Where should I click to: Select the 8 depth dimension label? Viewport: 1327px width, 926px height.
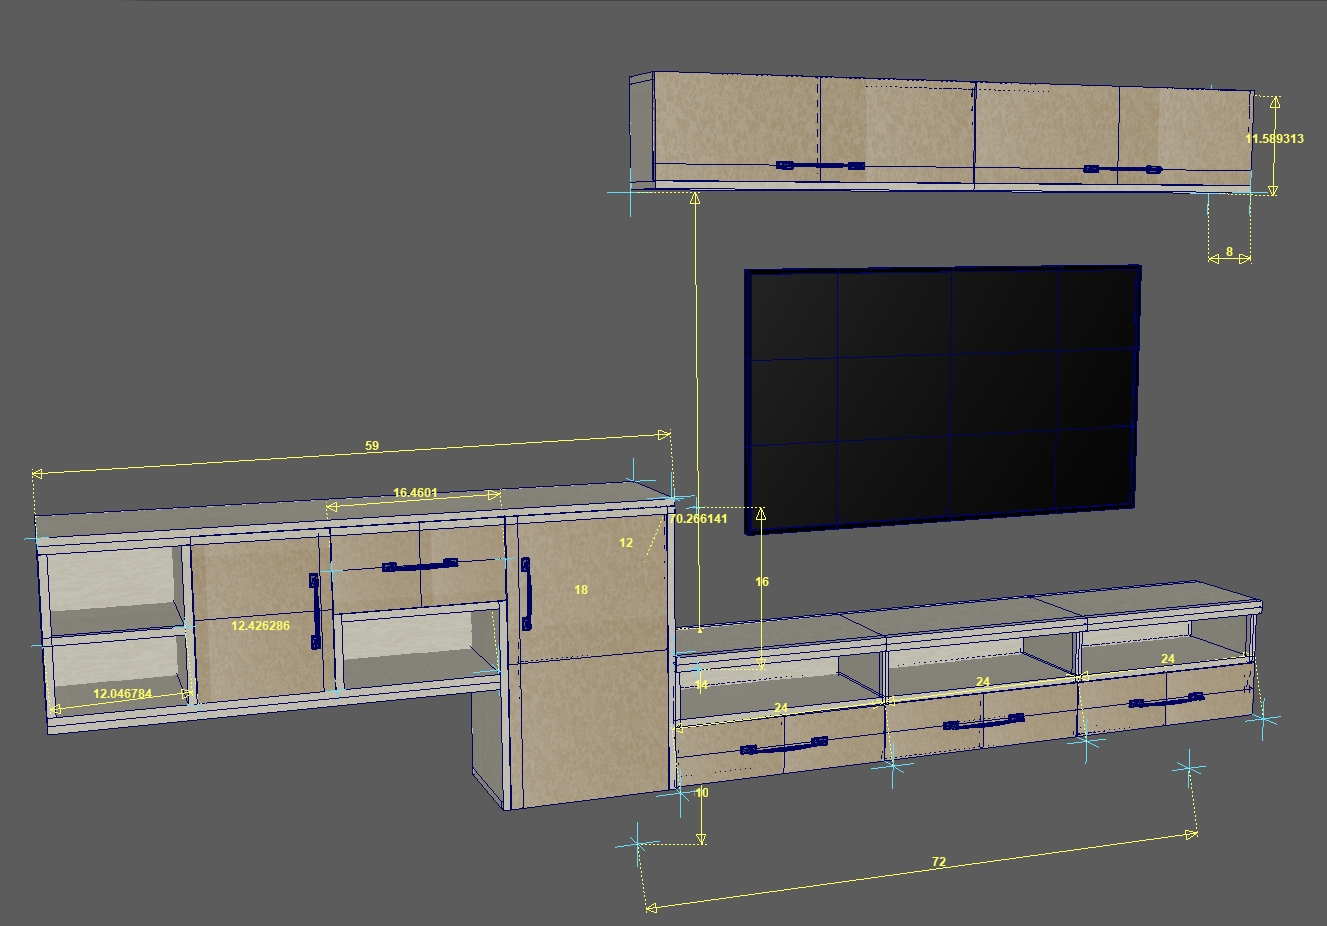[1229, 252]
